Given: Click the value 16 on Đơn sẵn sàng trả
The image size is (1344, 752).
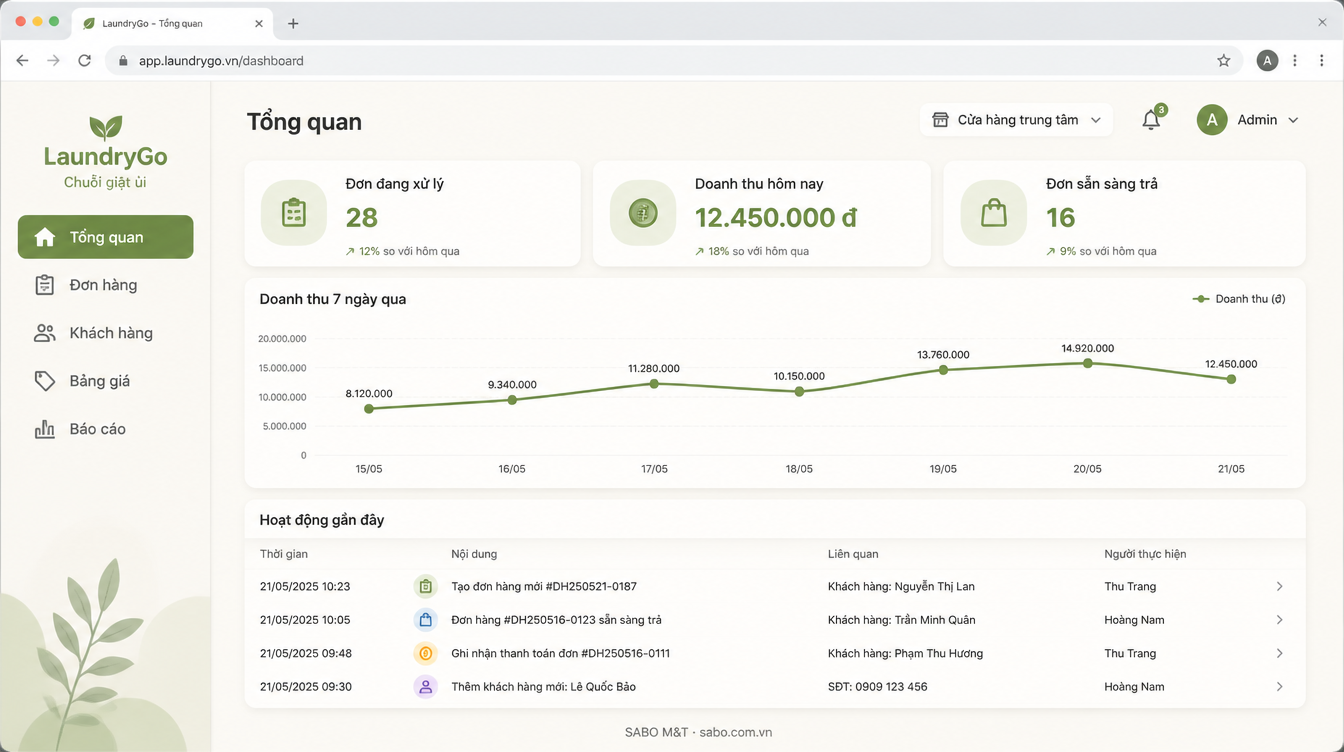Looking at the screenshot, I should [1061, 217].
